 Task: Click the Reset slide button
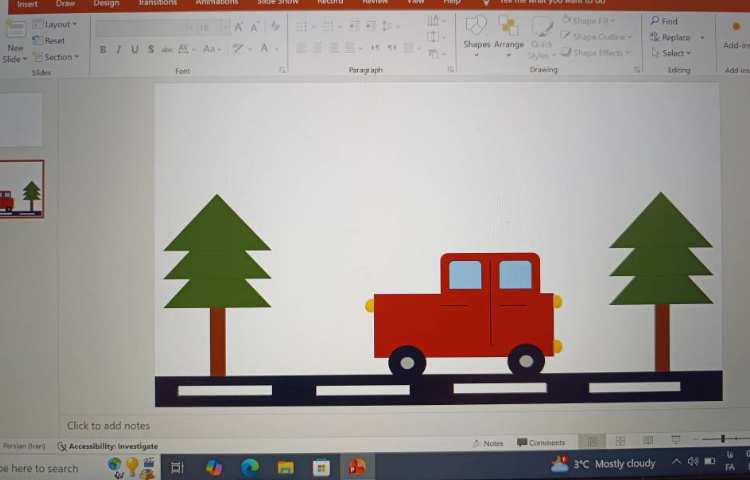click(49, 41)
